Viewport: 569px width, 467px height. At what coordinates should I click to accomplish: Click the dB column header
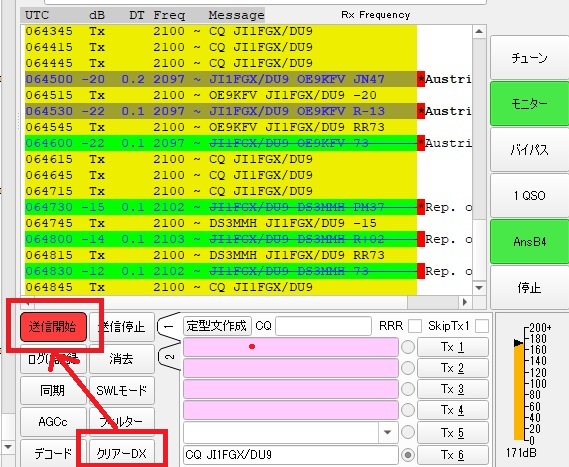(x=97, y=15)
